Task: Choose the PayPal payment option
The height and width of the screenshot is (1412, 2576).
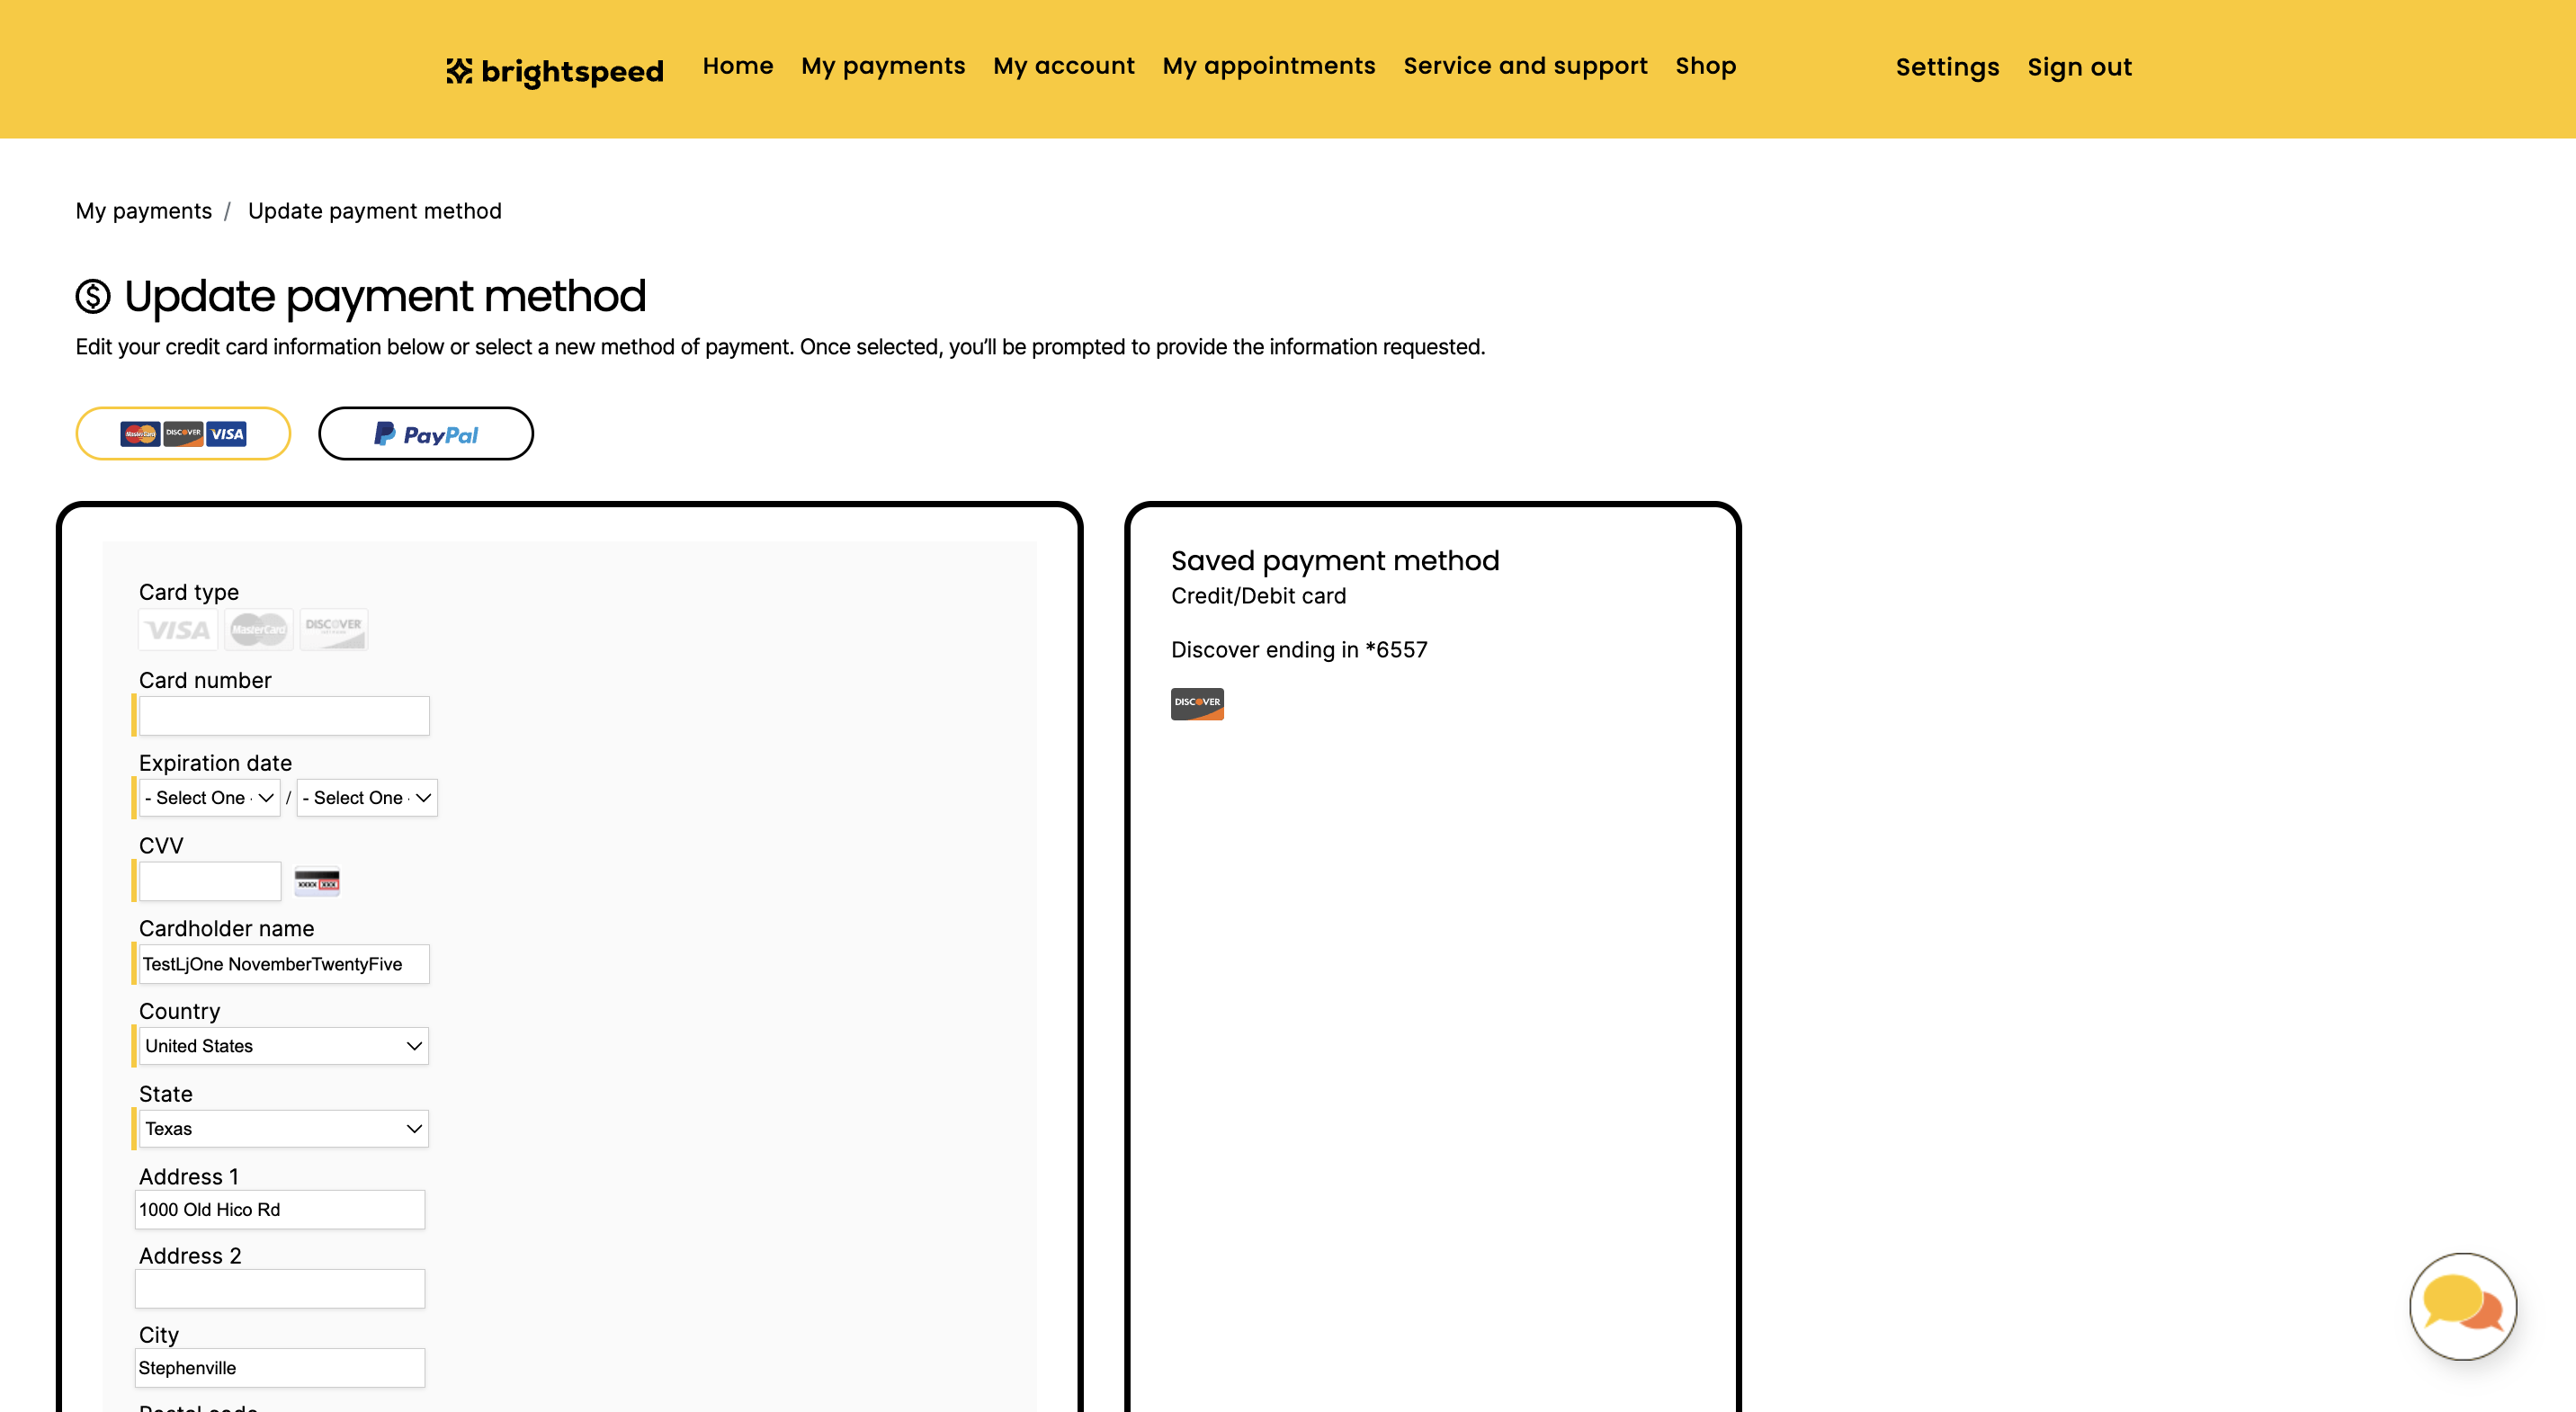Action: [426, 433]
